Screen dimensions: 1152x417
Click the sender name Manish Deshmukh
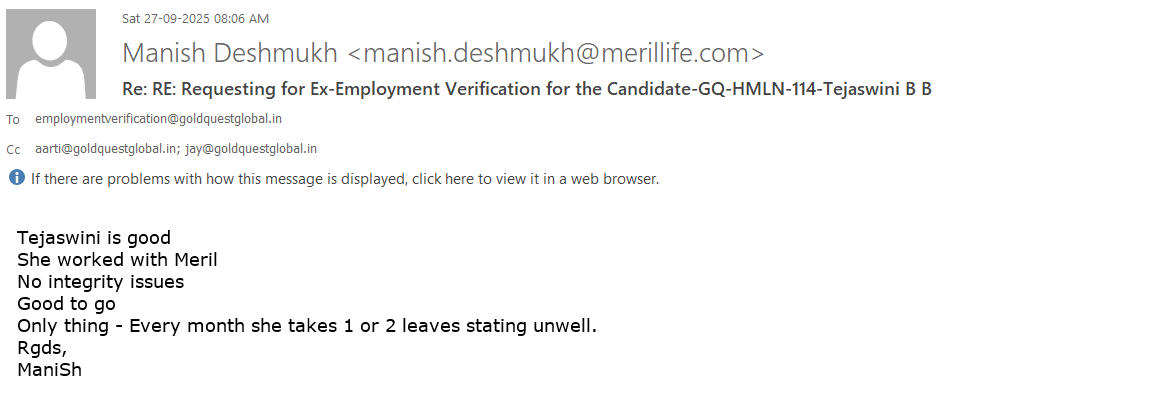(230, 53)
